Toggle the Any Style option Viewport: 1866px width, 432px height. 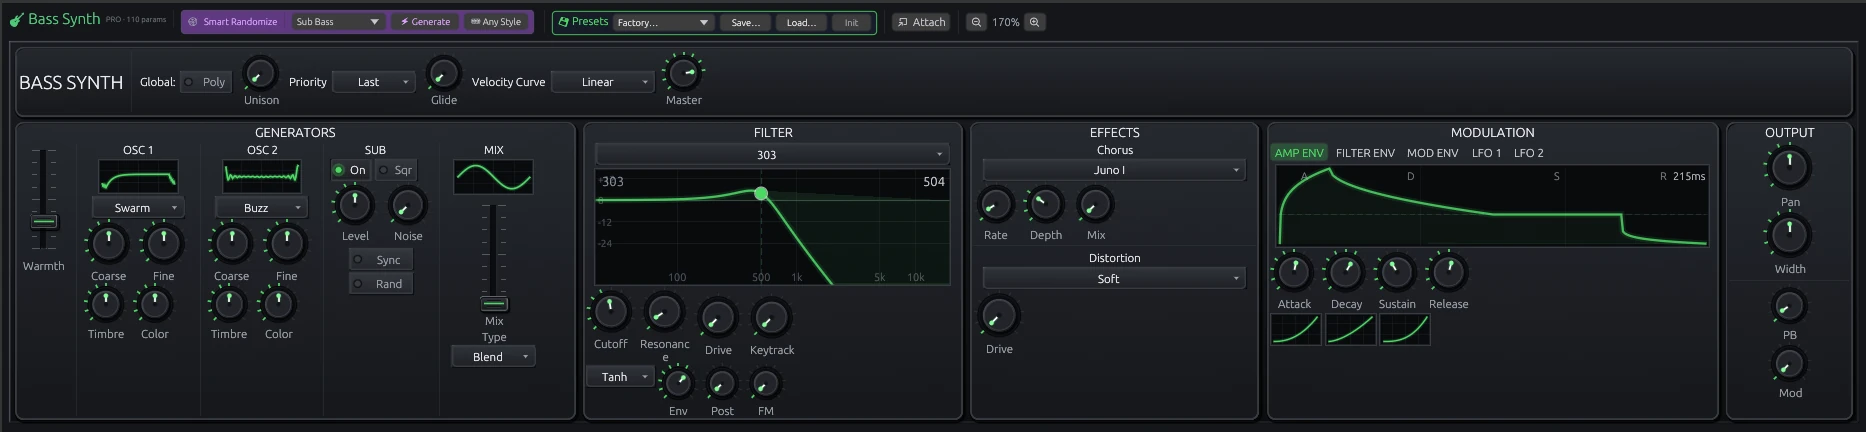[x=496, y=22]
